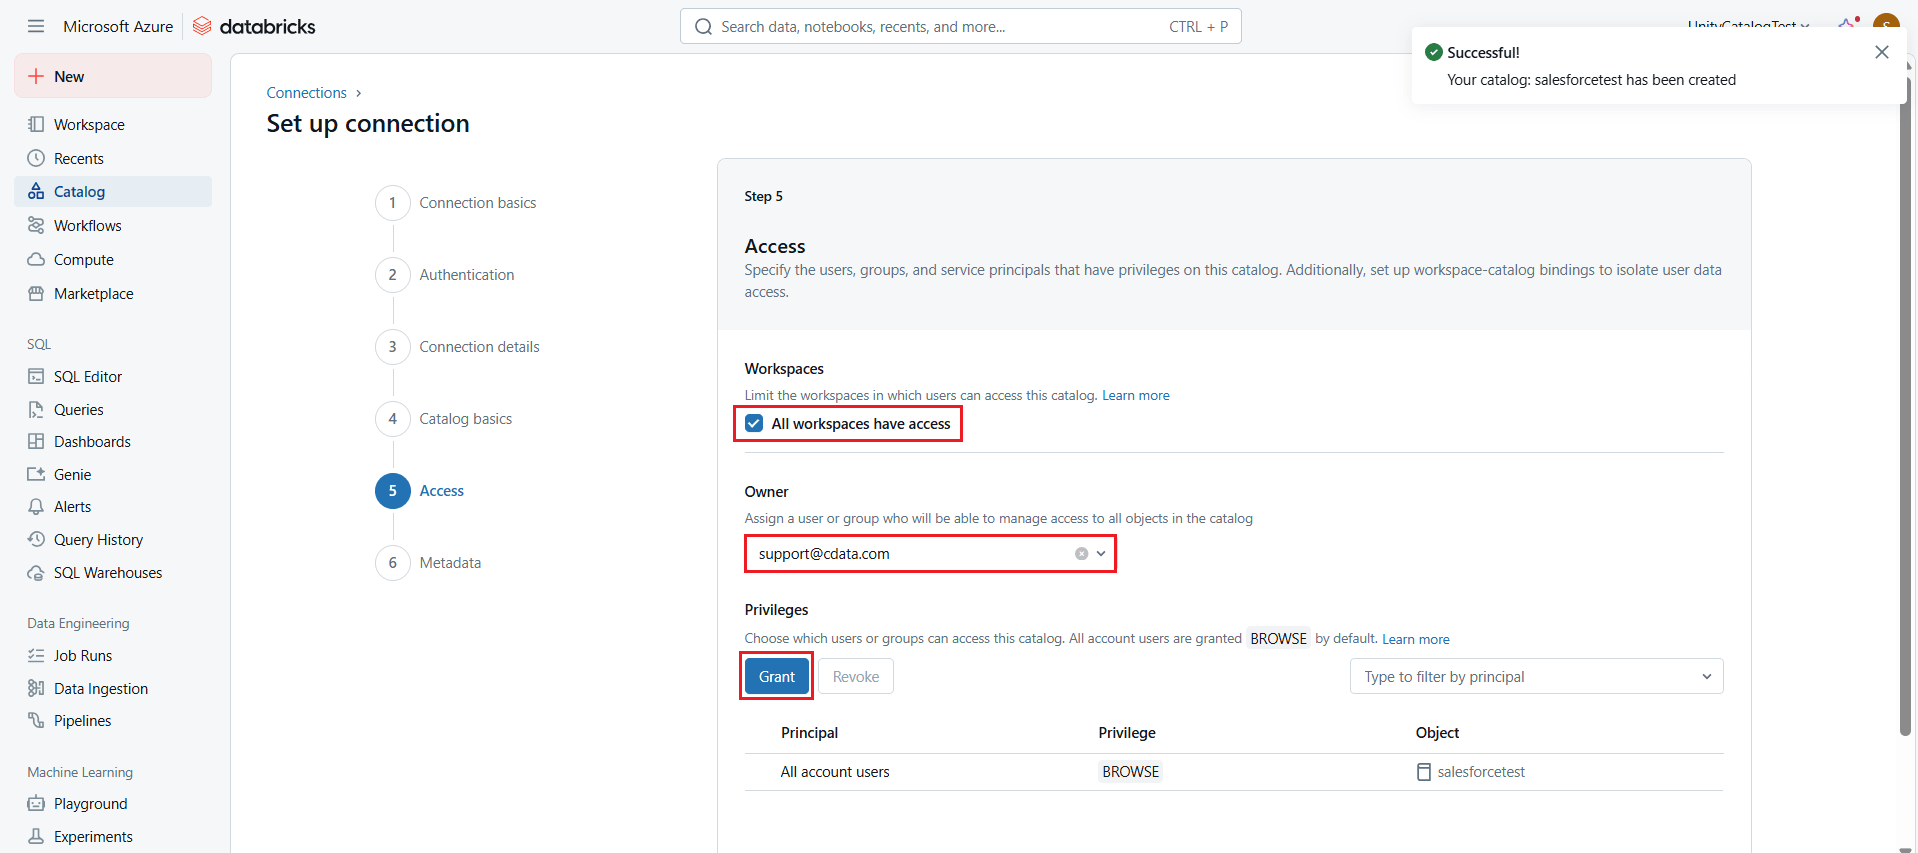Go to step 2 Authentication
Screen dimensions: 1918x853
(446, 275)
